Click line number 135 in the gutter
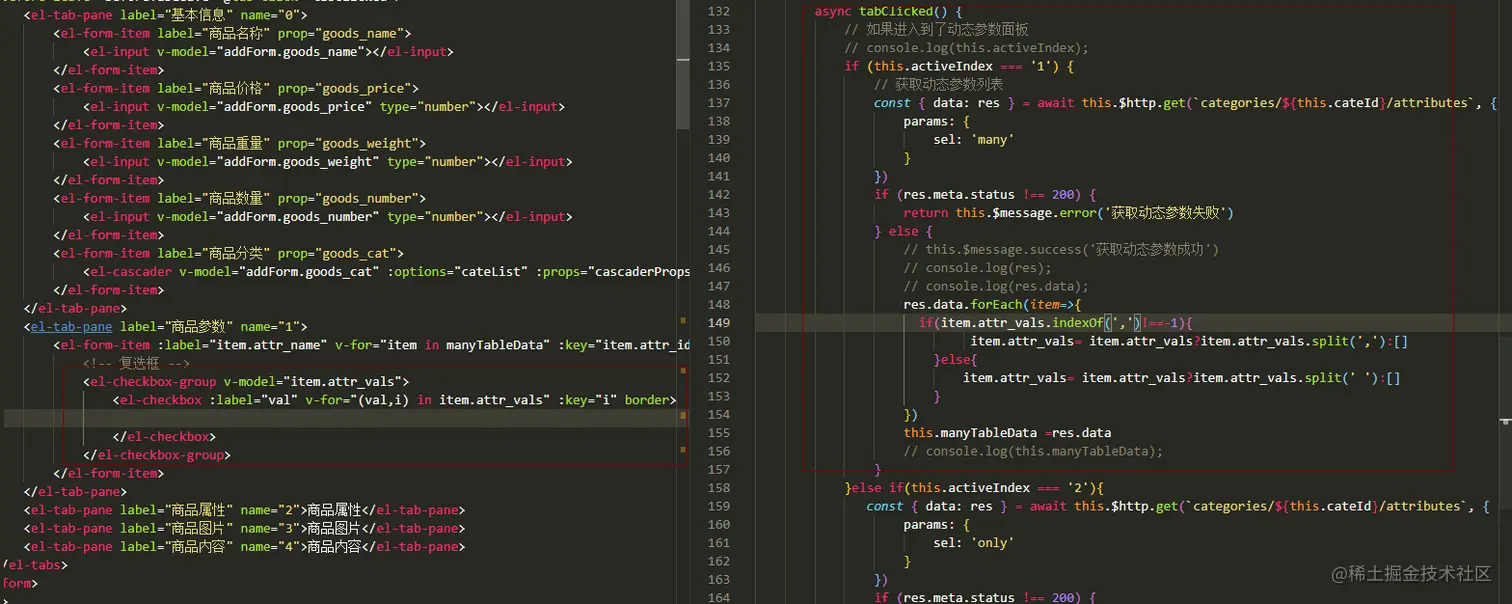Image resolution: width=1512 pixels, height=604 pixels. [718, 66]
